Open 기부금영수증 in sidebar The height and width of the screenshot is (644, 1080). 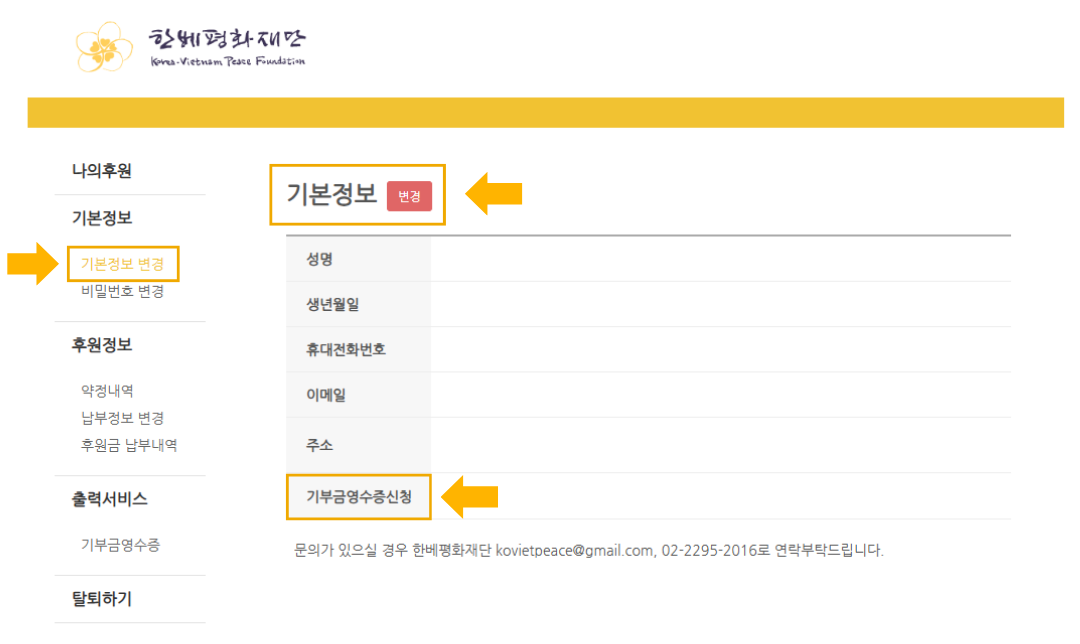(x=121, y=545)
